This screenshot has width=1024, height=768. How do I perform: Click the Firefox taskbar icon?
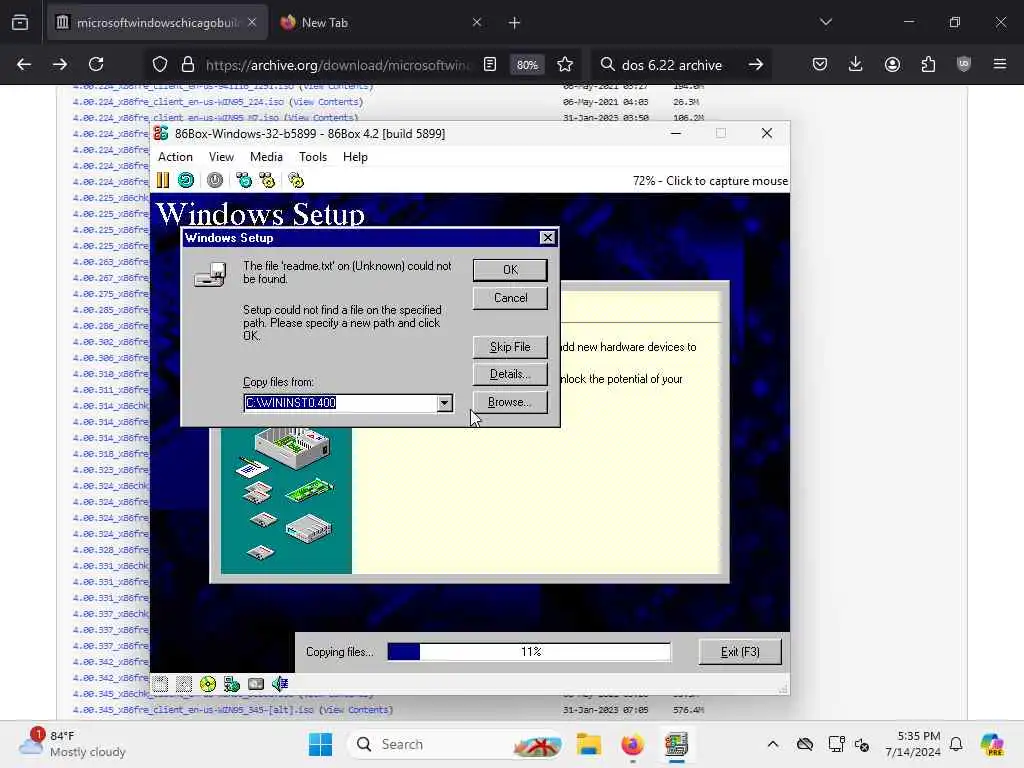tap(632, 744)
